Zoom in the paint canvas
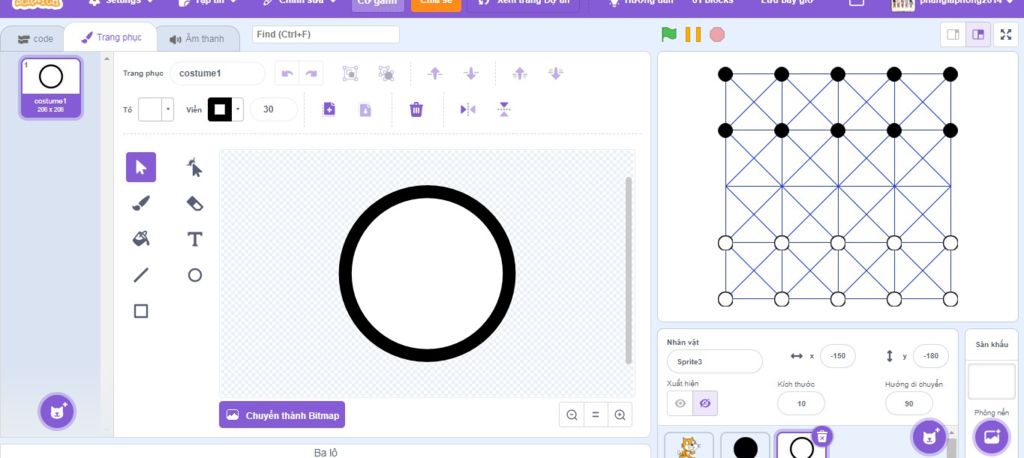 (620, 415)
